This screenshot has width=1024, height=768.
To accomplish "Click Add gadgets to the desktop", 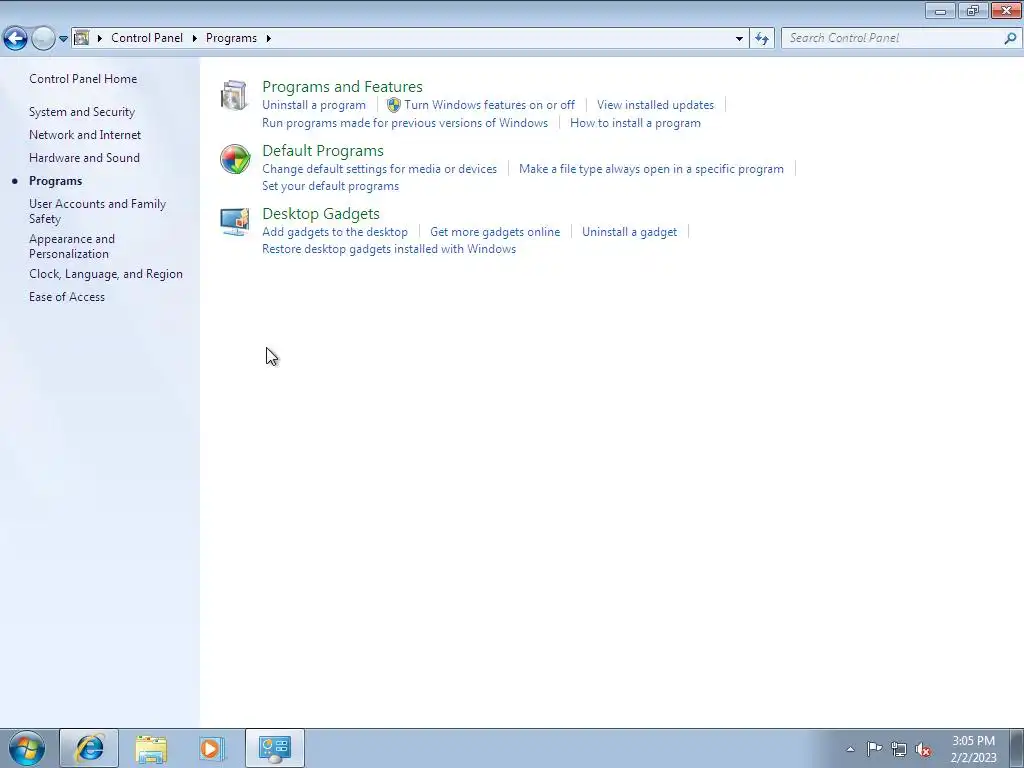I will point(334,232).
